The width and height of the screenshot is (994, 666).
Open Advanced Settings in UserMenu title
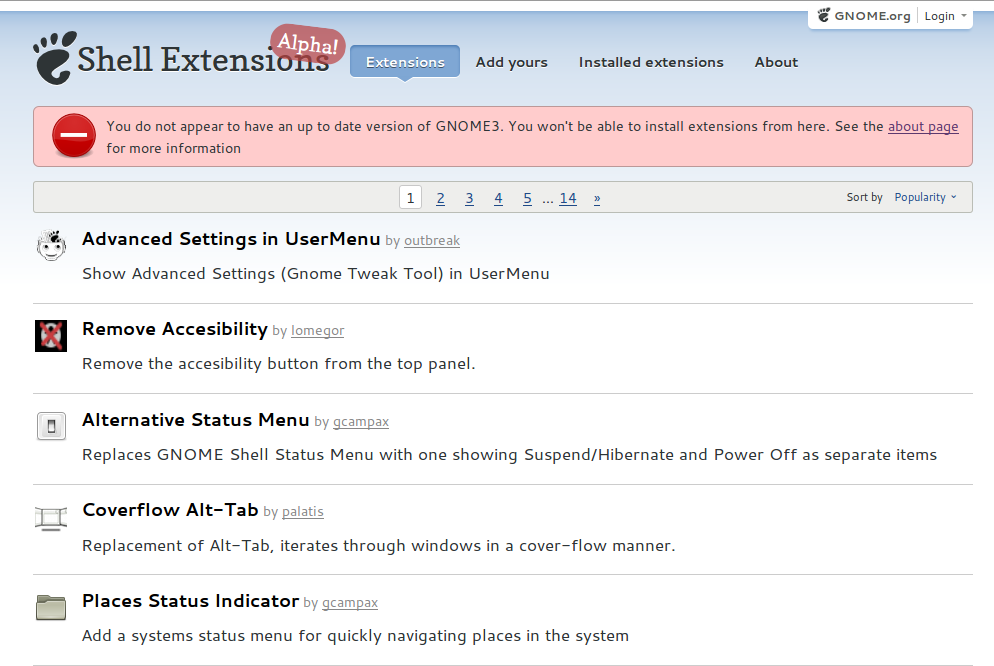[231, 239]
